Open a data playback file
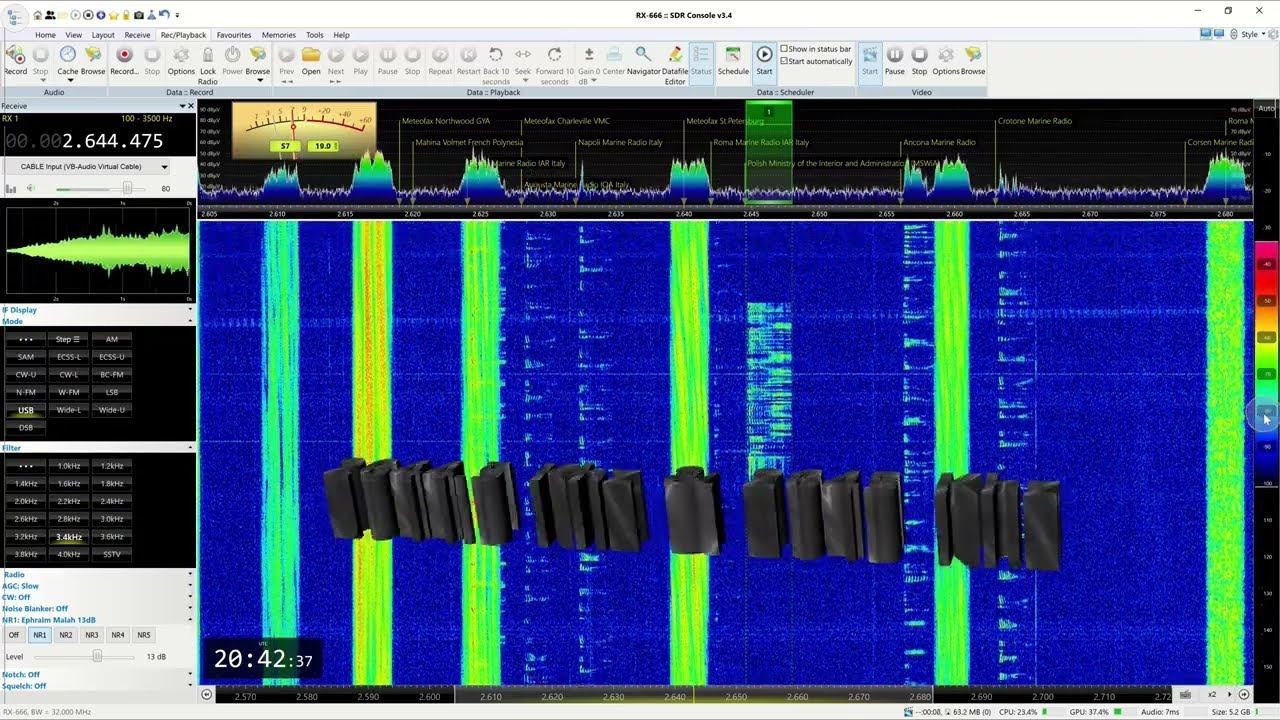The image size is (1280, 720). pyautogui.click(x=311, y=60)
